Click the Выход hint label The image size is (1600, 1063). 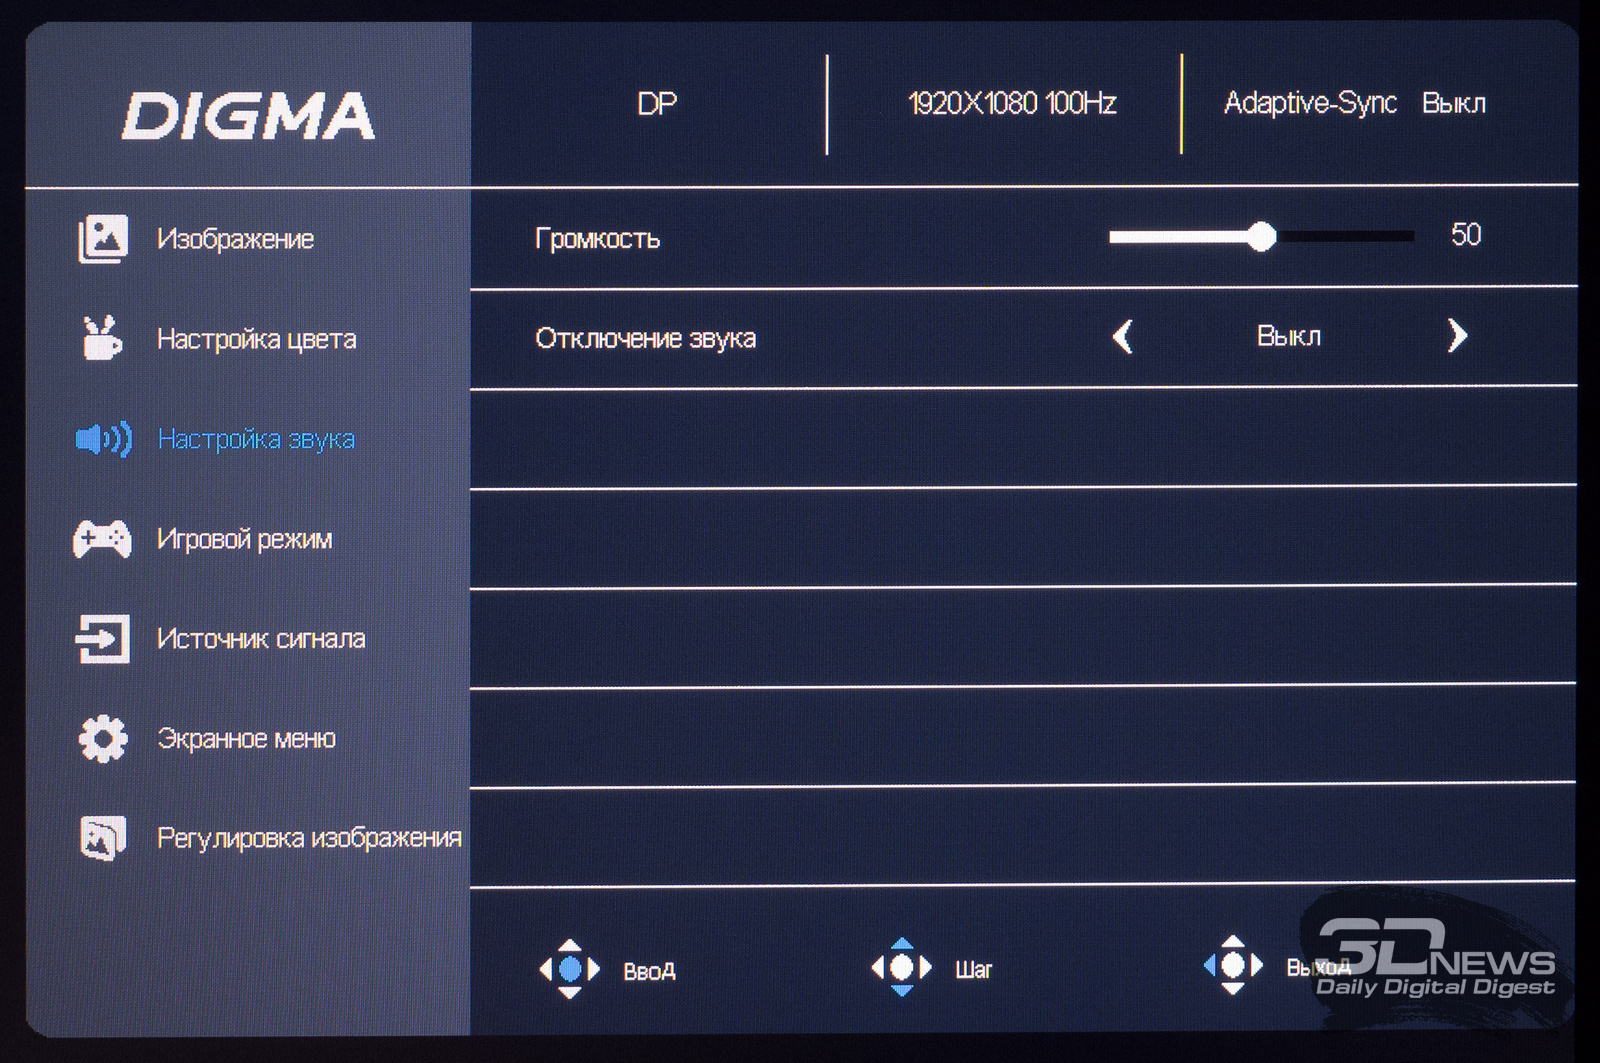1318,967
